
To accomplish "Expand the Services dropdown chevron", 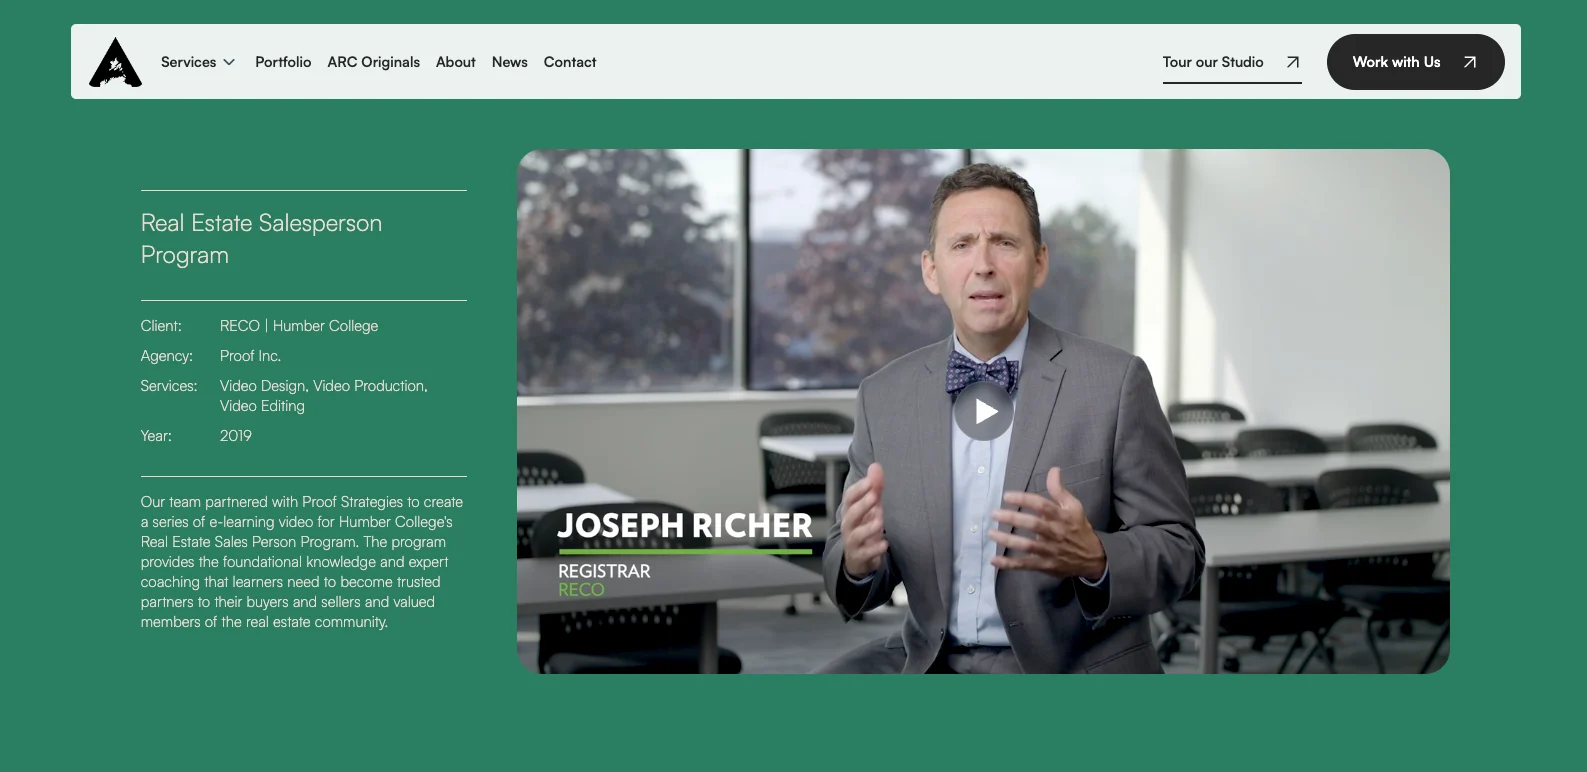I will coord(229,62).
